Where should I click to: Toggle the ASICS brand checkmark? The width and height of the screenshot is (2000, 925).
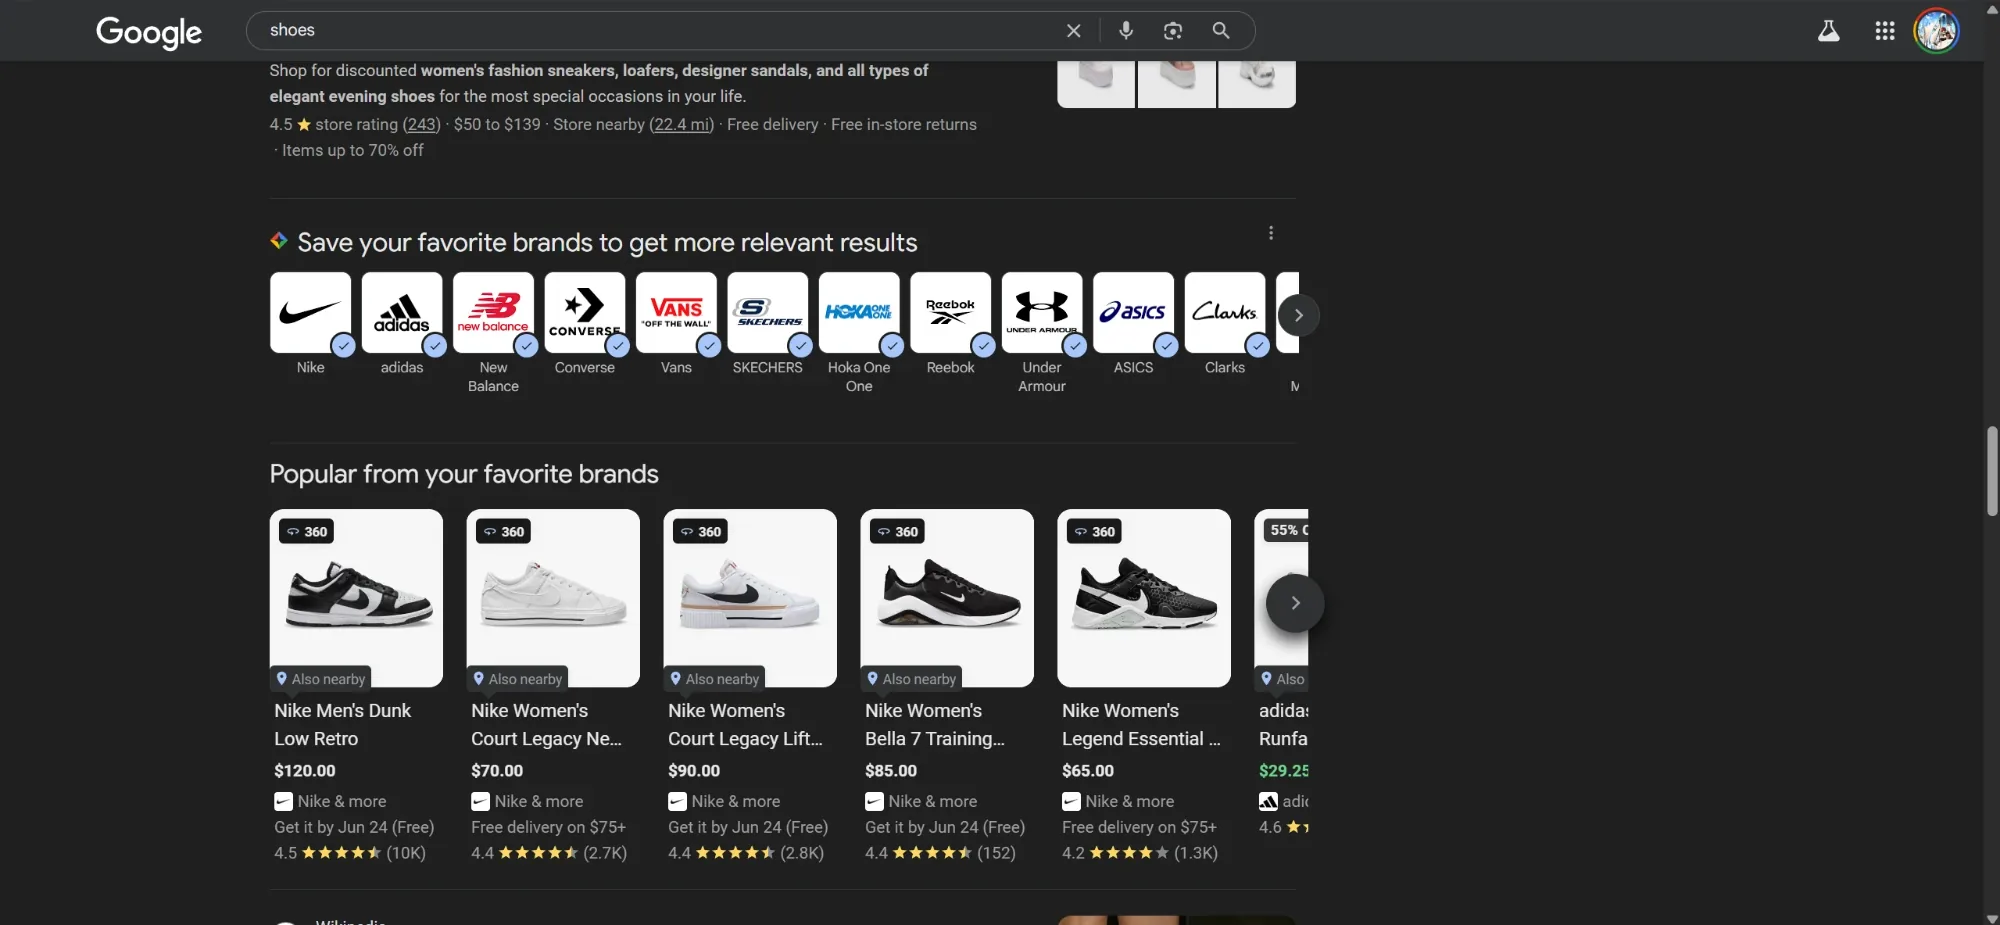[1166, 346]
